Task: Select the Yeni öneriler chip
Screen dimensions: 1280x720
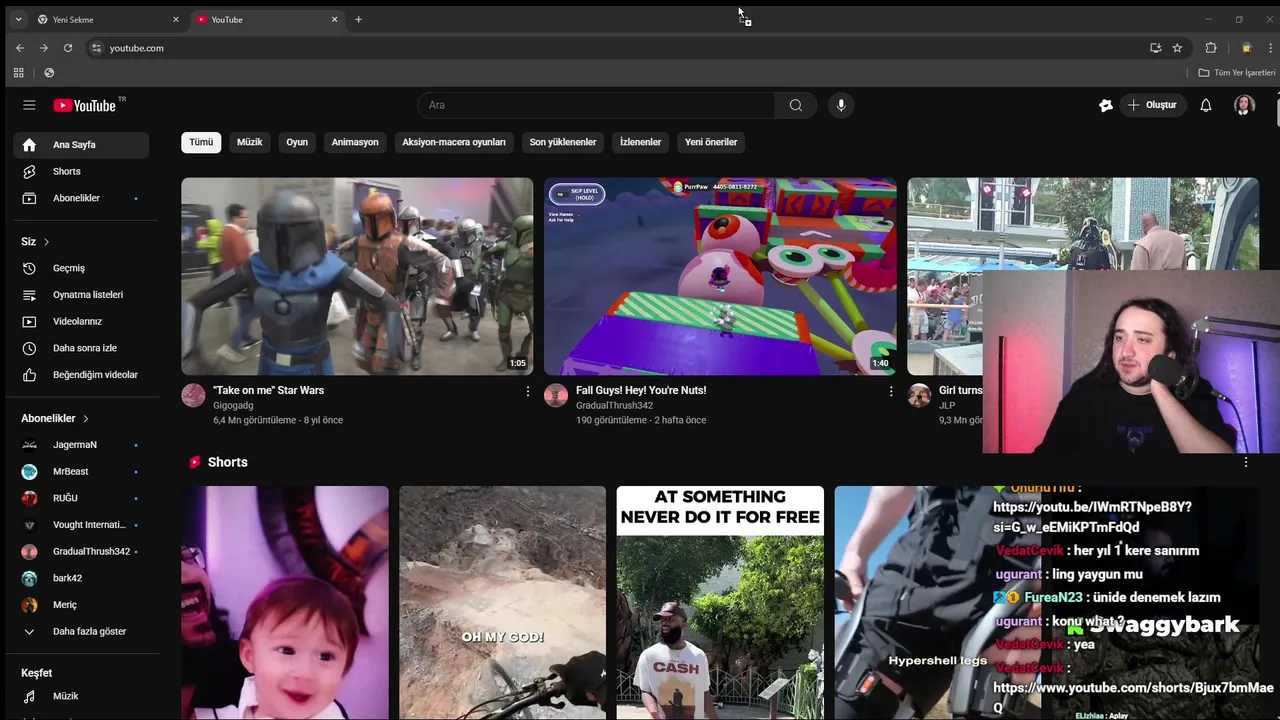Action: [711, 142]
